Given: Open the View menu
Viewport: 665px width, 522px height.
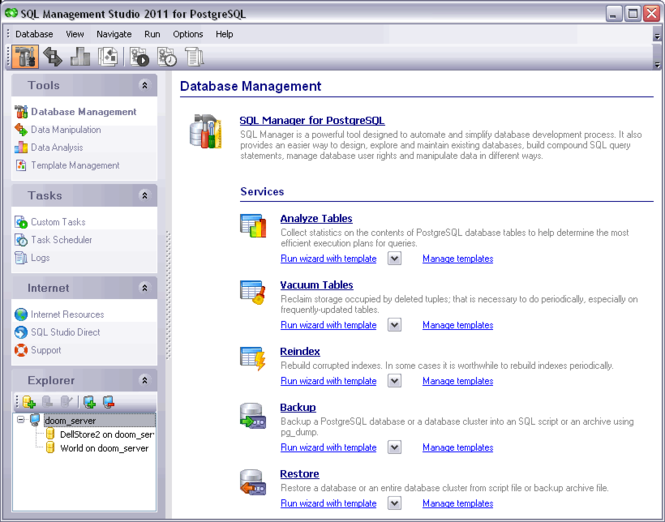Looking at the screenshot, I should point(75,34).
